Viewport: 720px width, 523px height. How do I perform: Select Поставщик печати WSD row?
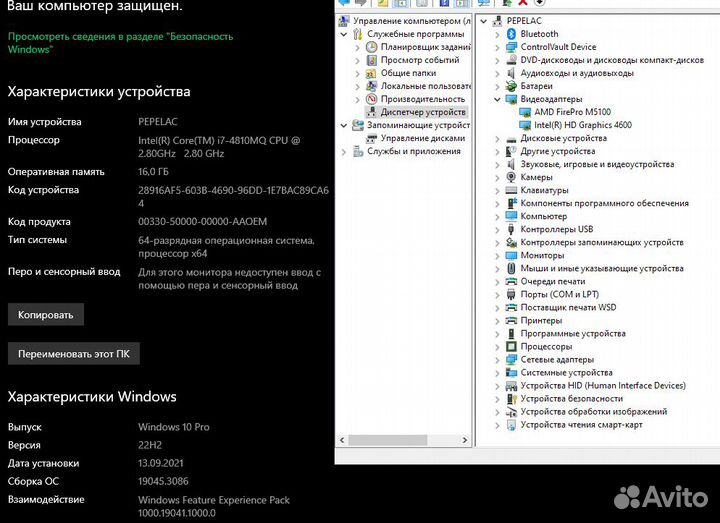click(x=568, y=307)
